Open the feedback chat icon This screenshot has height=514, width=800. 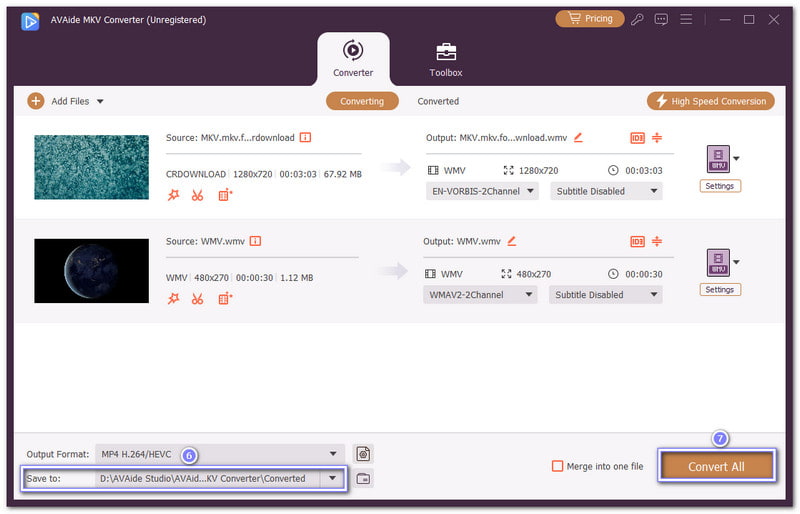pos(661,19)
